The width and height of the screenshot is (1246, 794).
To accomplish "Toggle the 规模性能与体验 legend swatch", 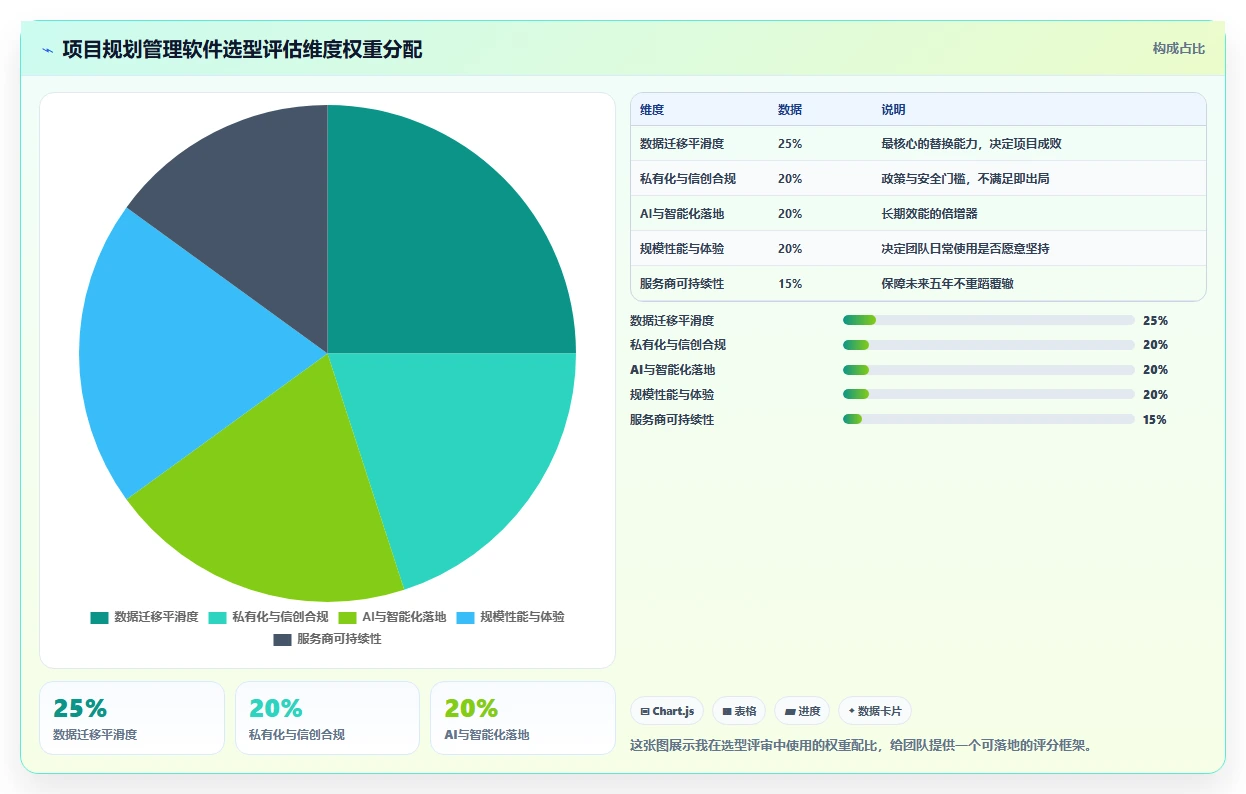I will [x=465, y=617].
